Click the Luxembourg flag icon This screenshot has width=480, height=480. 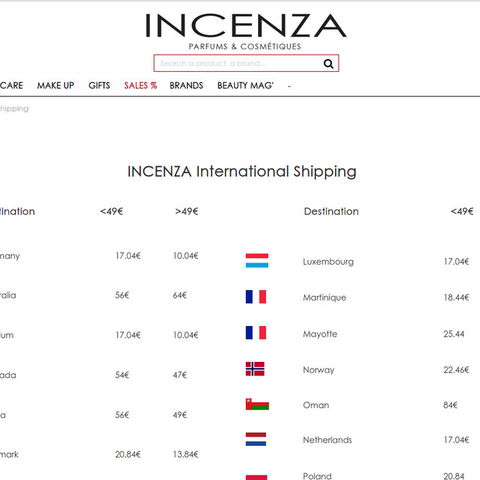[257, 261]
